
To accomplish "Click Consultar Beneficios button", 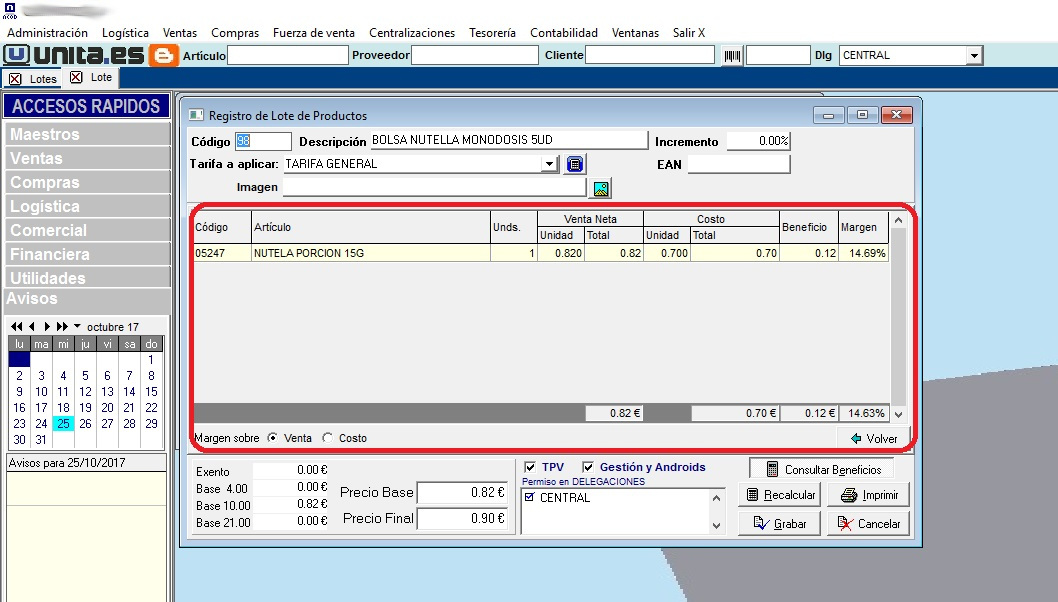I will (821, 469).
